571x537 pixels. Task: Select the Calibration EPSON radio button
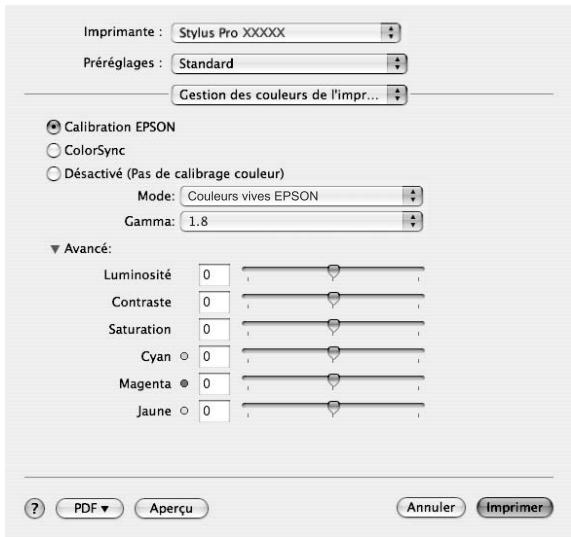click(54, 127)
